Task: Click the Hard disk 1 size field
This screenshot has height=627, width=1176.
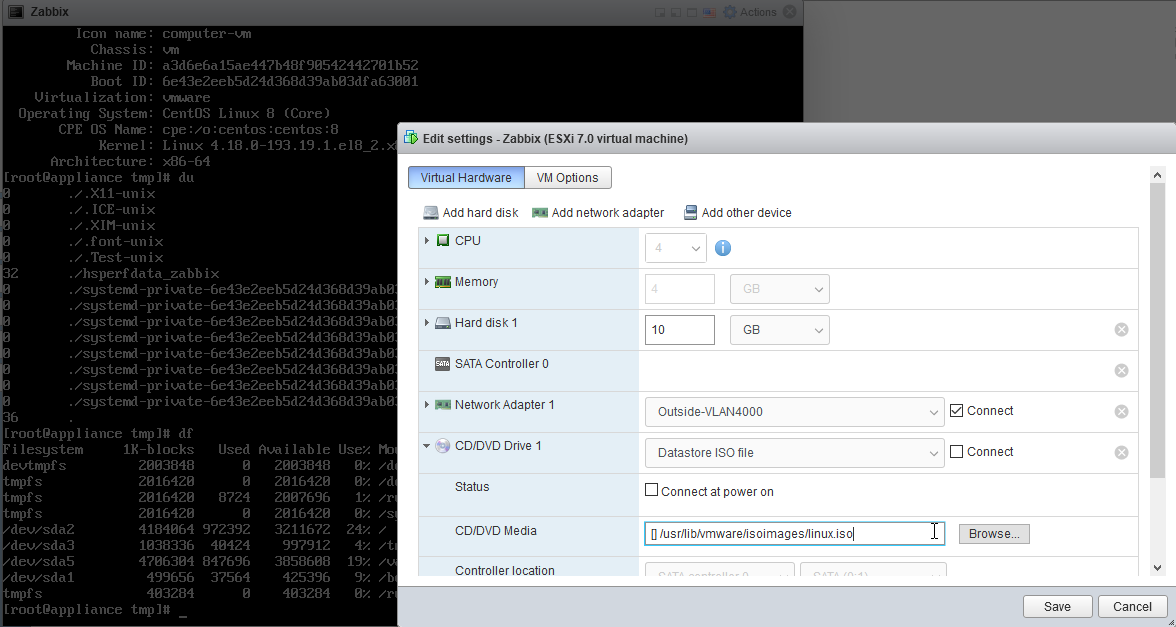Action: click(x=680, y=330)
